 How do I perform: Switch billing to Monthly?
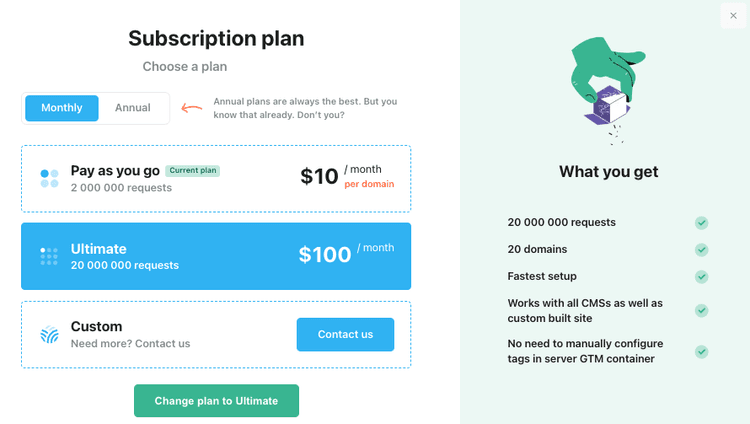pos(62,108)
